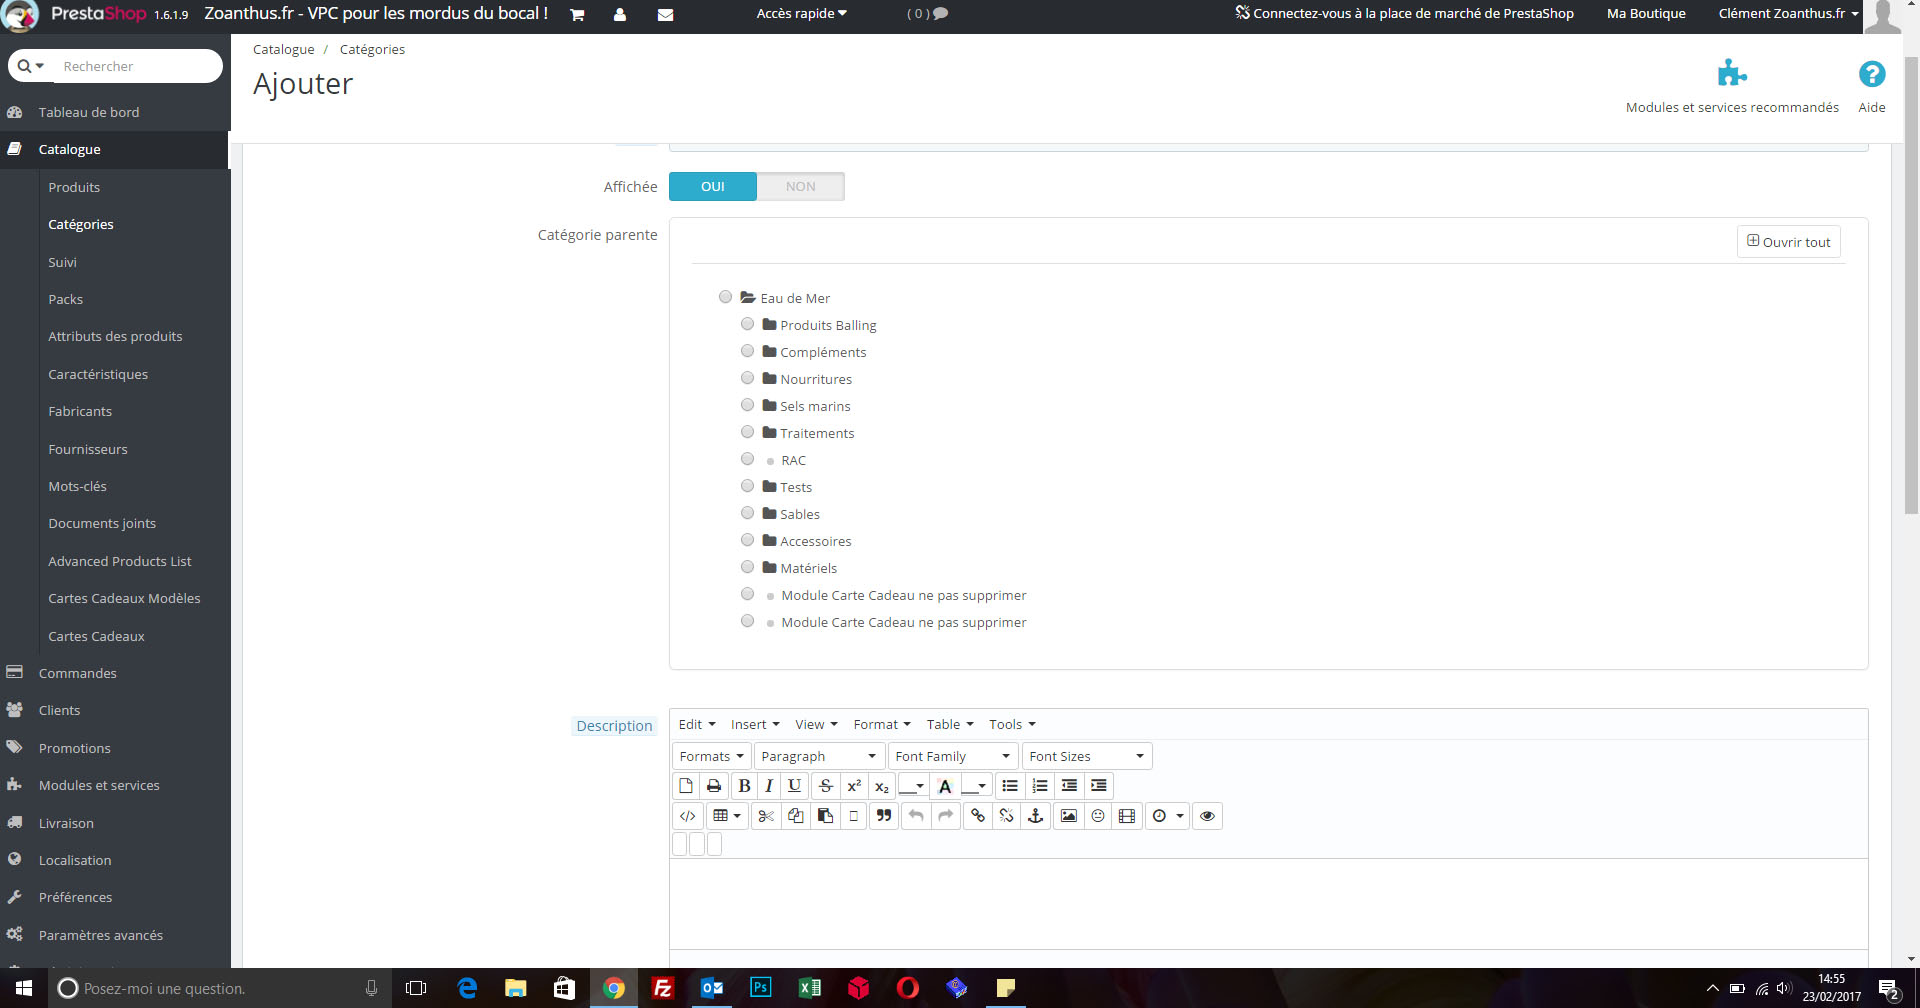Open the editor Tools menu
The width and height of the screenshot is (1920, 1008).
[x=1012, y=725]
